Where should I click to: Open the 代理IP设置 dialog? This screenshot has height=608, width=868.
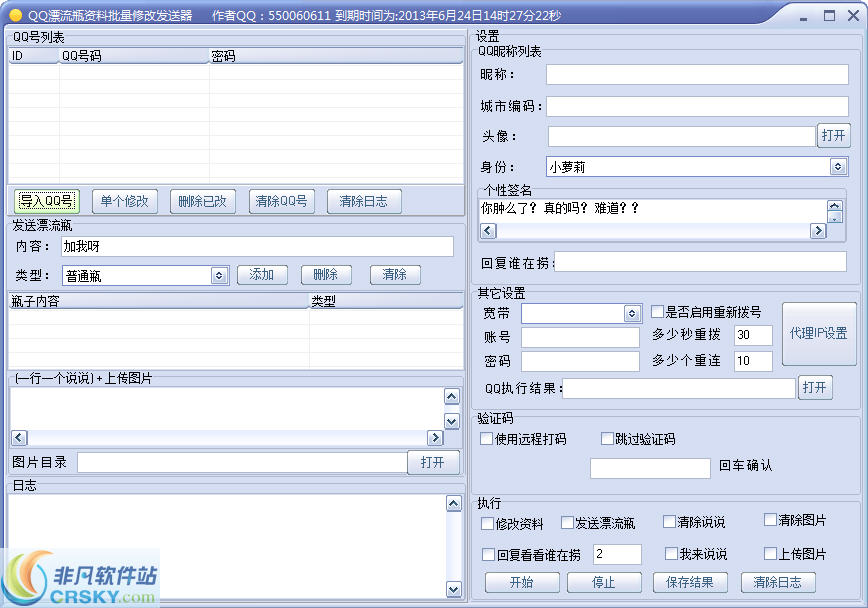pos(819,333)
